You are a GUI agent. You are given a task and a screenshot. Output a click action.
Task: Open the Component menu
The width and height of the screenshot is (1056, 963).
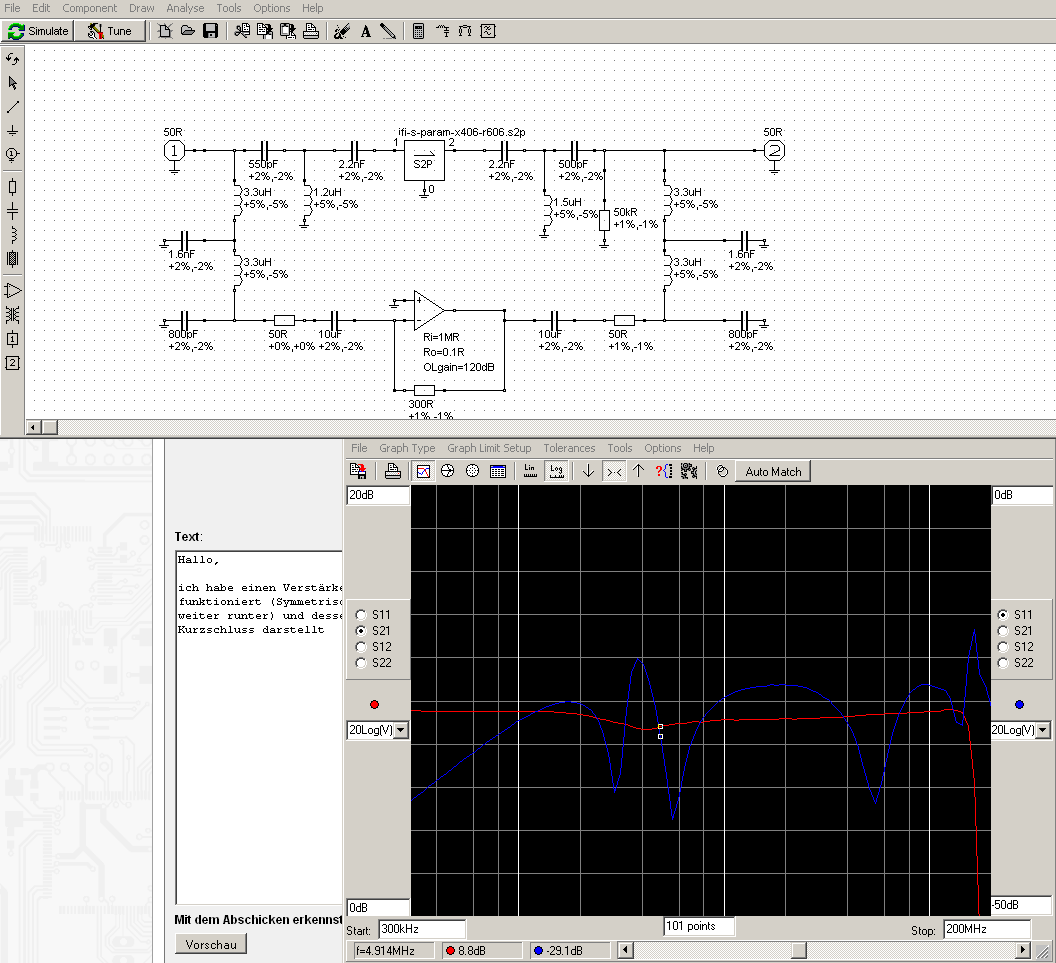pyautogui.click(x=90, y=8)
